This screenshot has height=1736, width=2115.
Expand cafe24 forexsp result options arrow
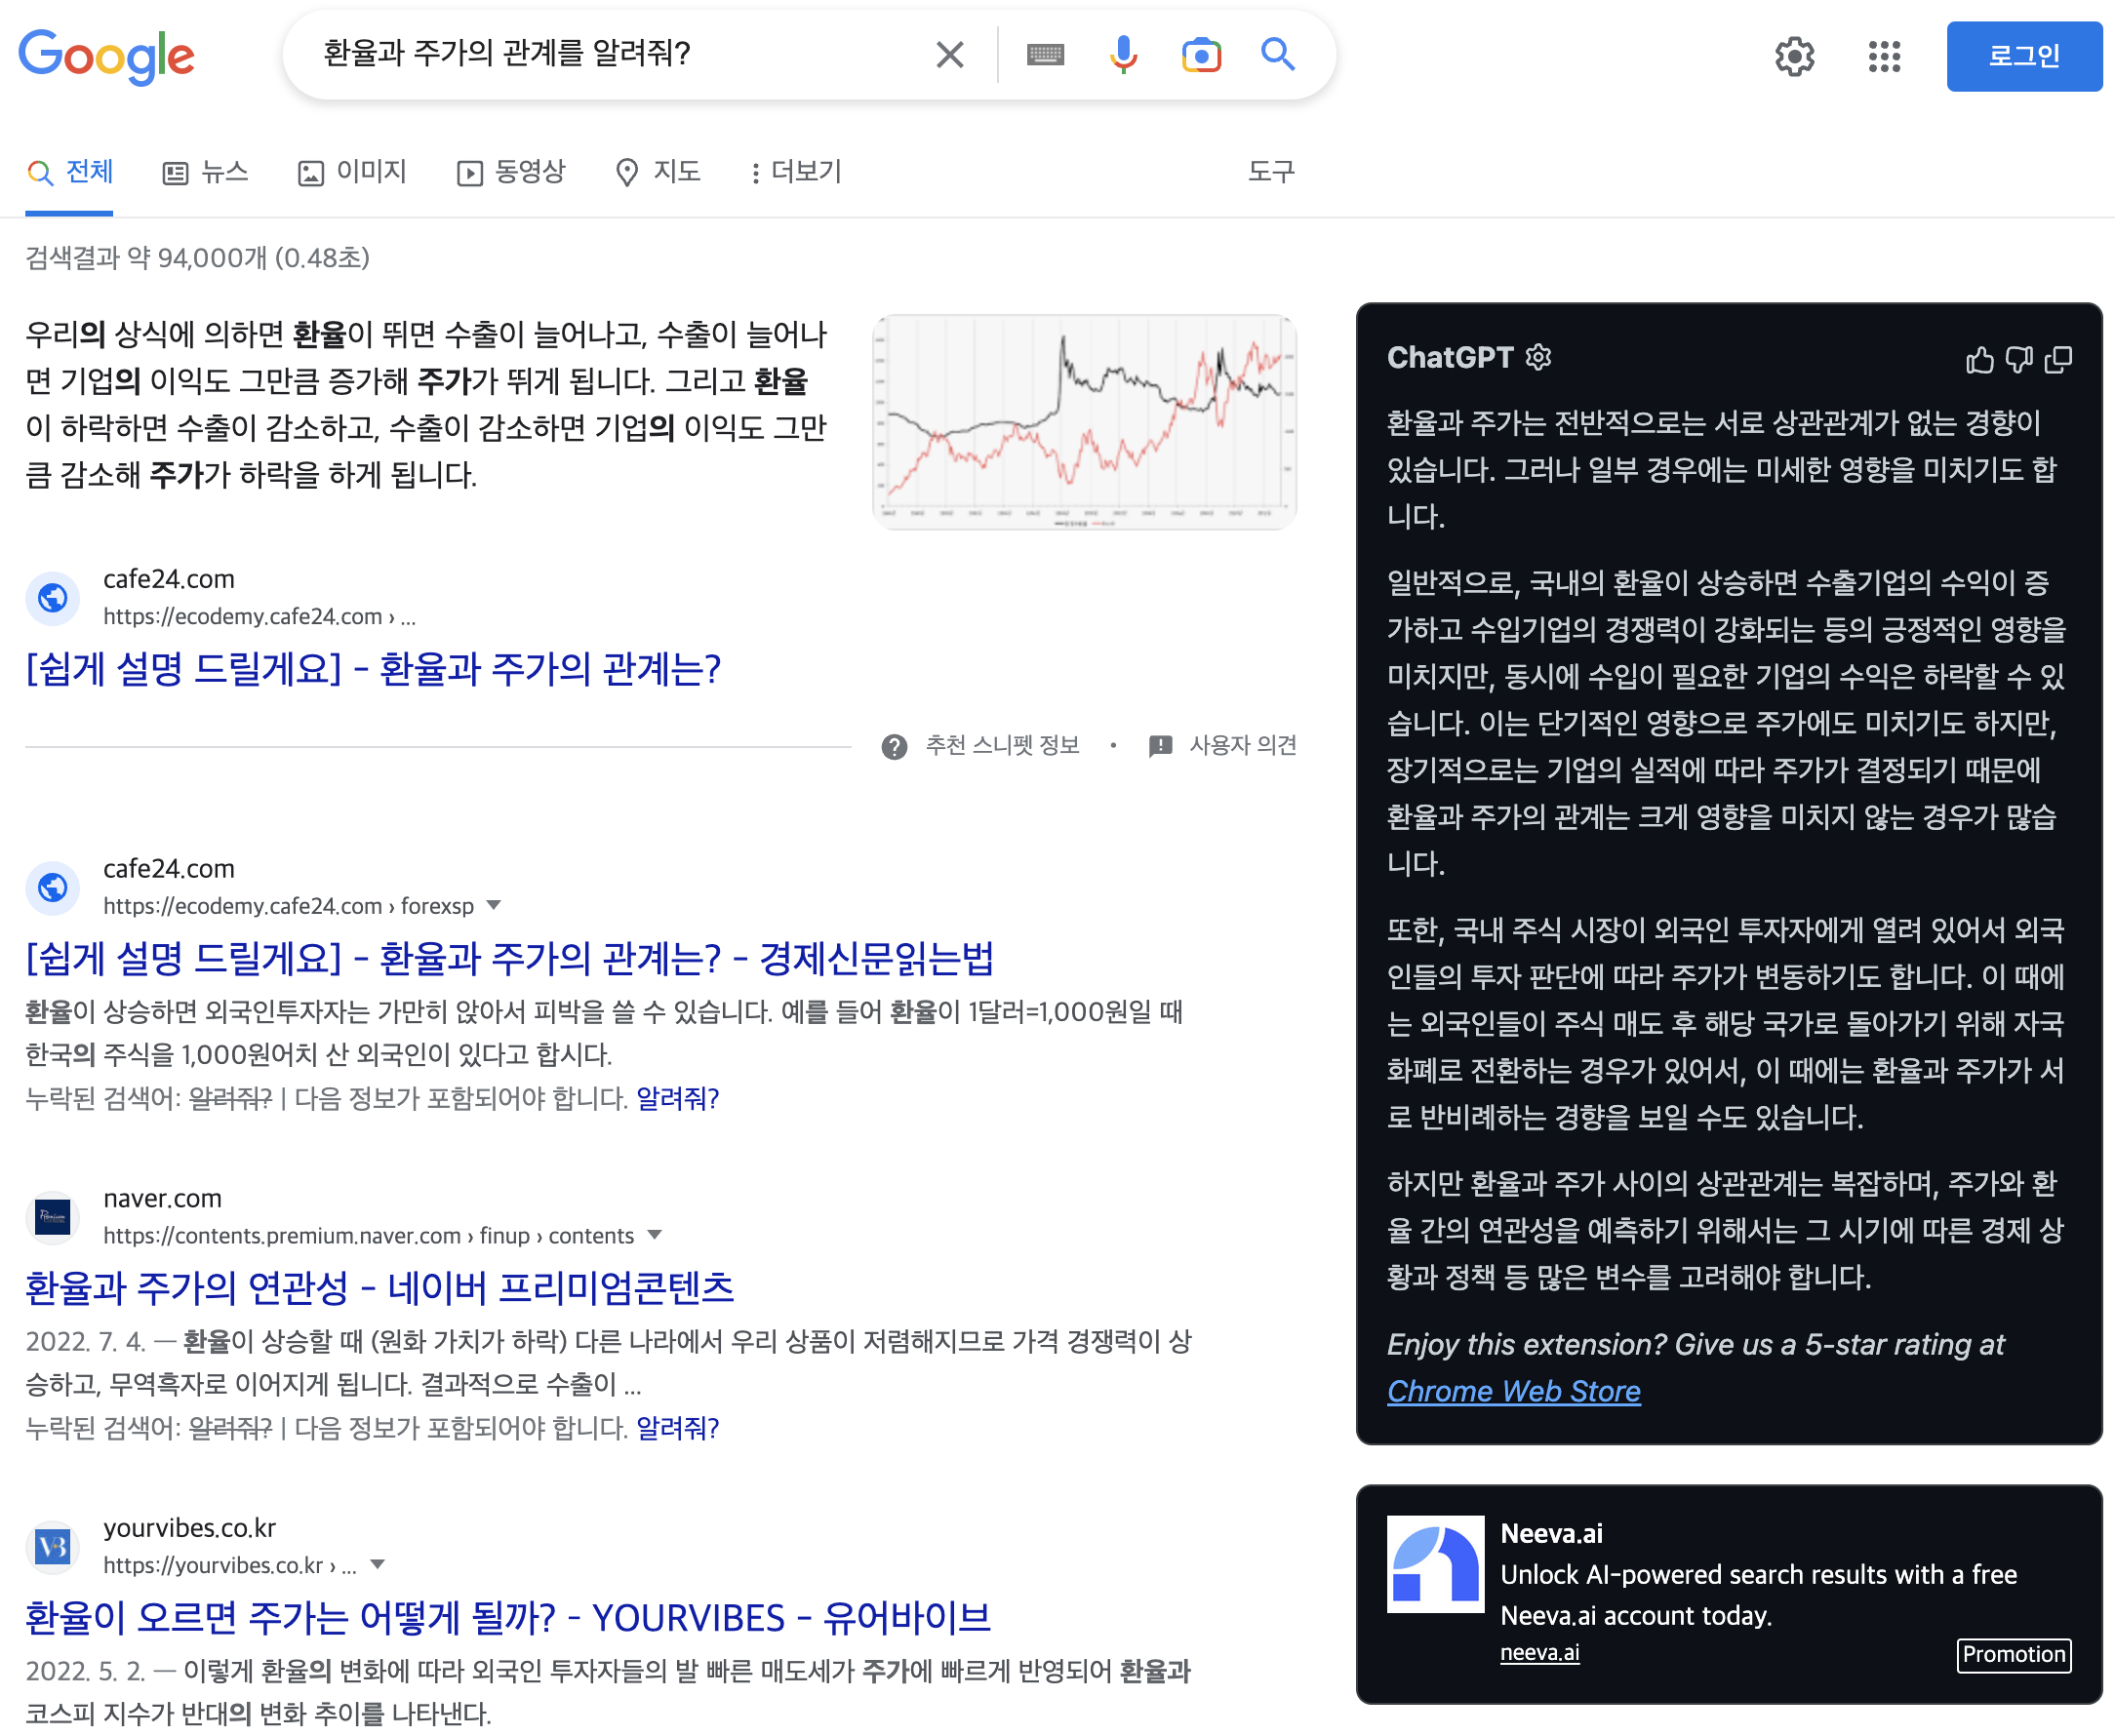(x=493, y=905)
